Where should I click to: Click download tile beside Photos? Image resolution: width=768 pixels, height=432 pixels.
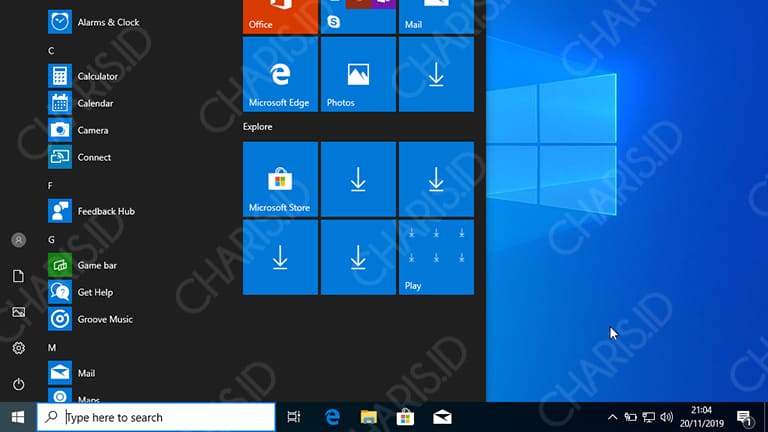point(436,74)
